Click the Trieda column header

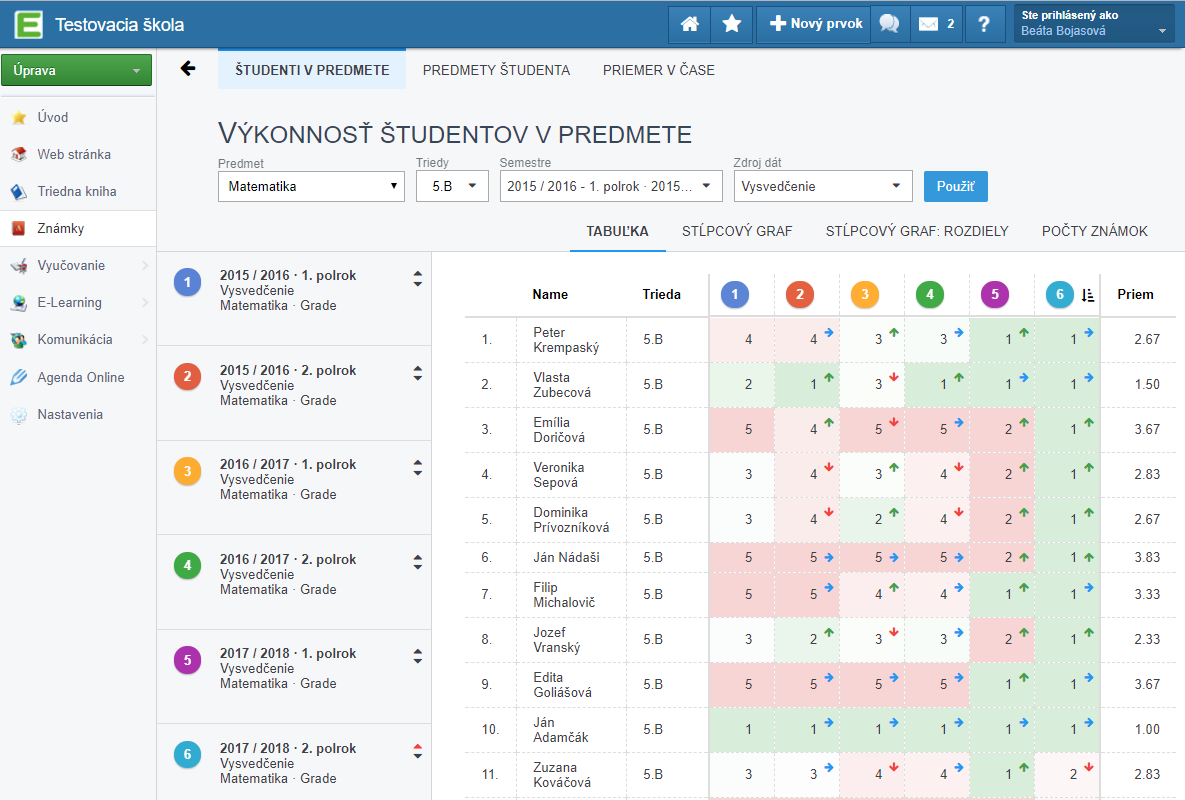(661, 295)
